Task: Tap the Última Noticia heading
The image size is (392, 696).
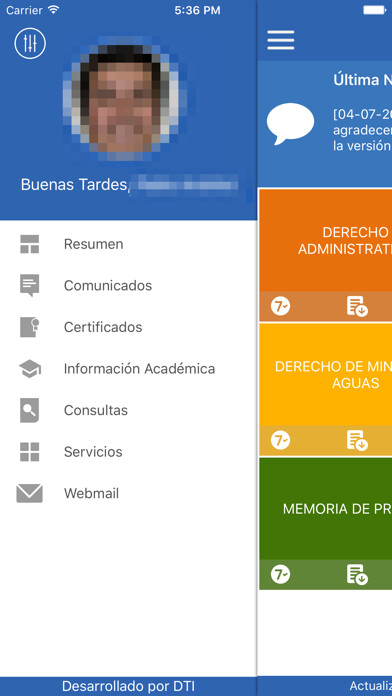Action: [362, 80]
